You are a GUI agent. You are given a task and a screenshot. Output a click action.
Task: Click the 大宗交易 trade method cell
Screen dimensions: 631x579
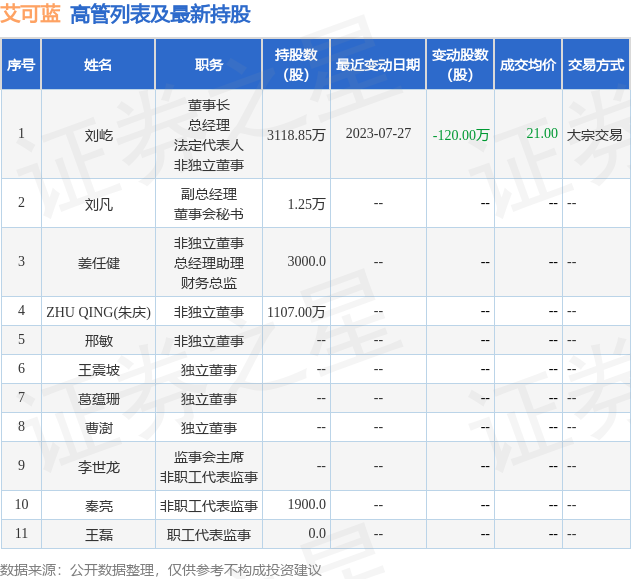[x=595, y=135]
